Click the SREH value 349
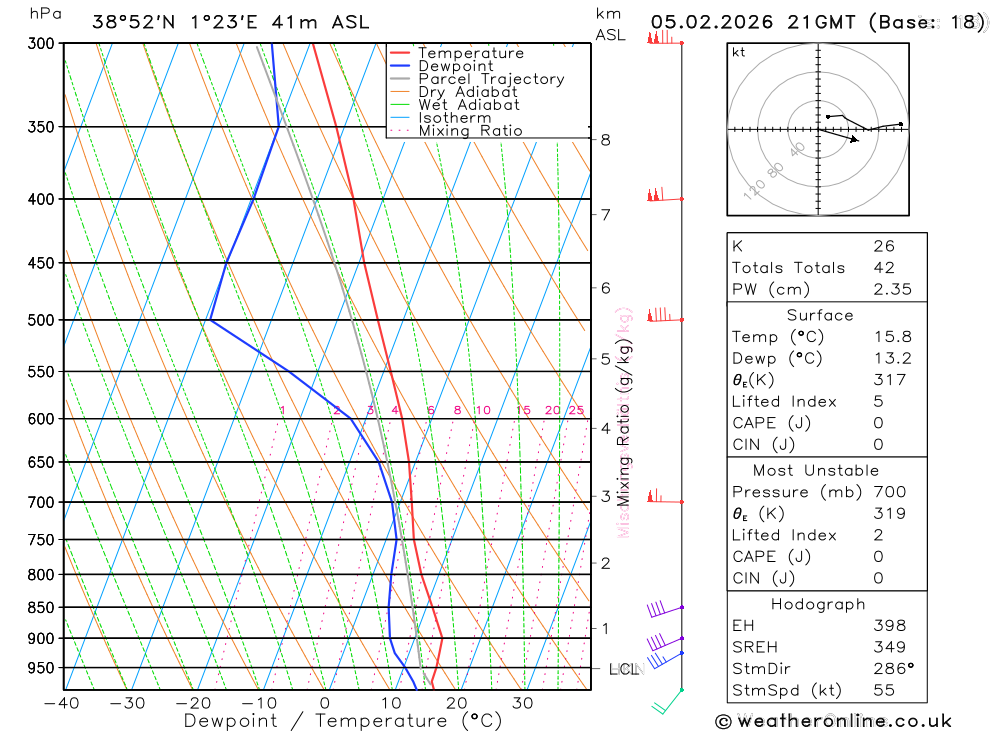 click(x=890, y=647)
